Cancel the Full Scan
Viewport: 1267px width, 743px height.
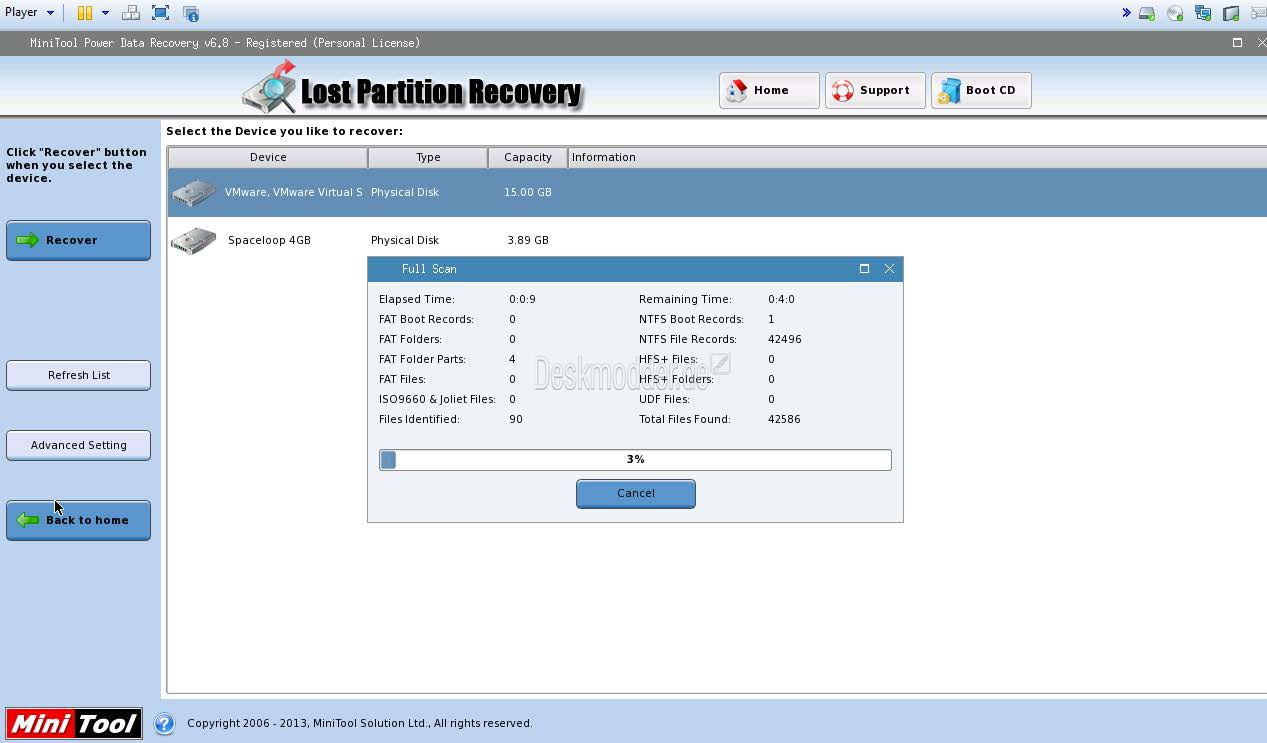(x=636, y=493)
